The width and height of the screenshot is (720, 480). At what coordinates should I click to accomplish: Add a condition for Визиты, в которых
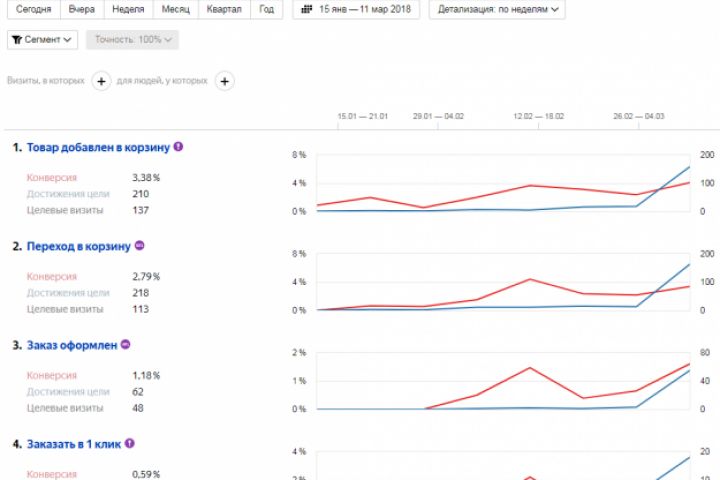tap(101, 81)
